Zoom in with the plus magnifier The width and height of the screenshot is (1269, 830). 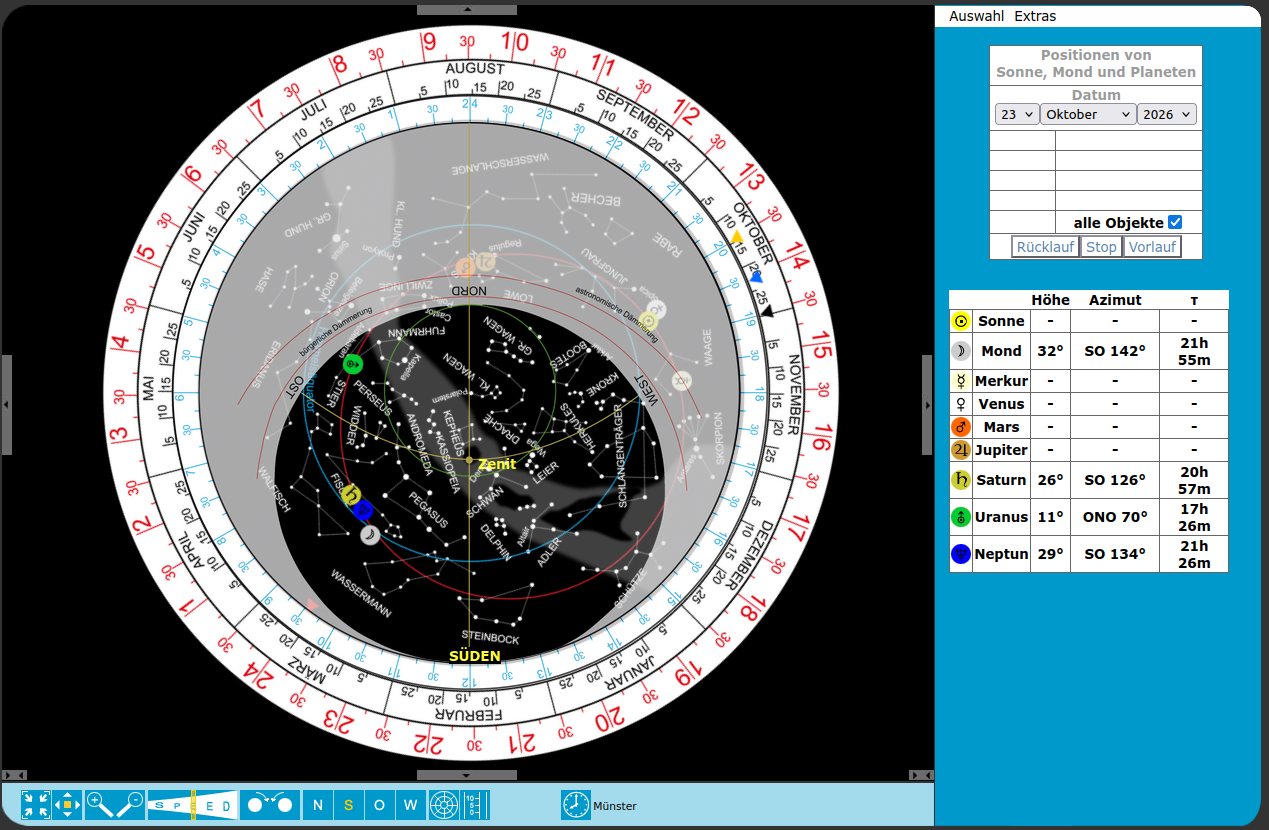click(x=99, y=805)
